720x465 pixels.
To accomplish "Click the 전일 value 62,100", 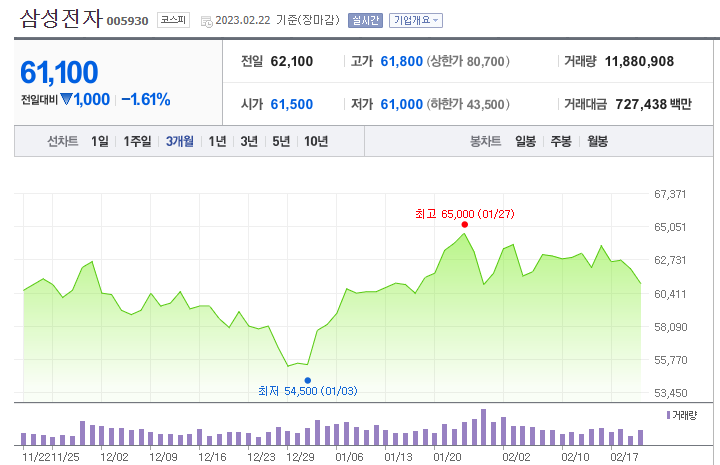I will tap(292, 61).
